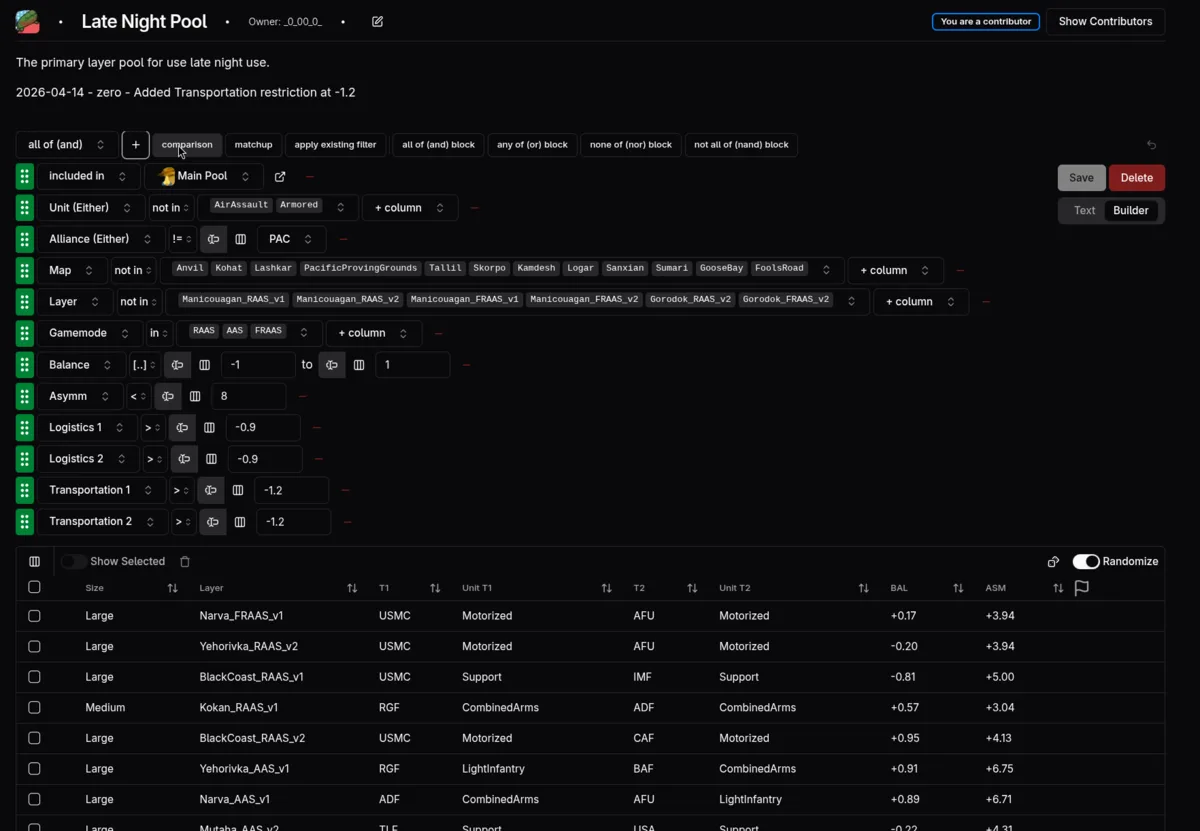Open '+ column' dropdown in Unit row
Image resolution: width=1200 pixels, height=831 pixels.
point(410,208)
